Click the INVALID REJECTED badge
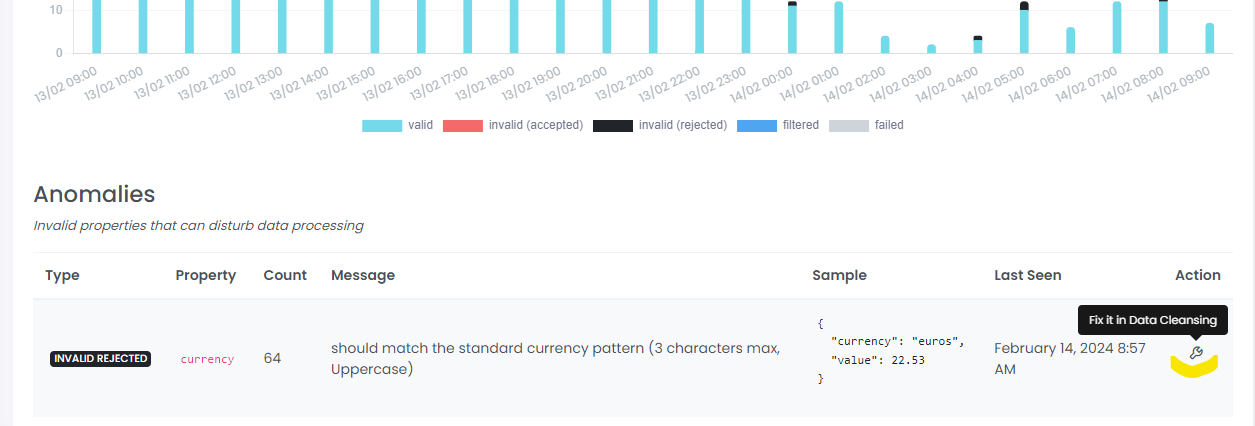This screenshot has width=1255, height=426. [x=100, y=359]
